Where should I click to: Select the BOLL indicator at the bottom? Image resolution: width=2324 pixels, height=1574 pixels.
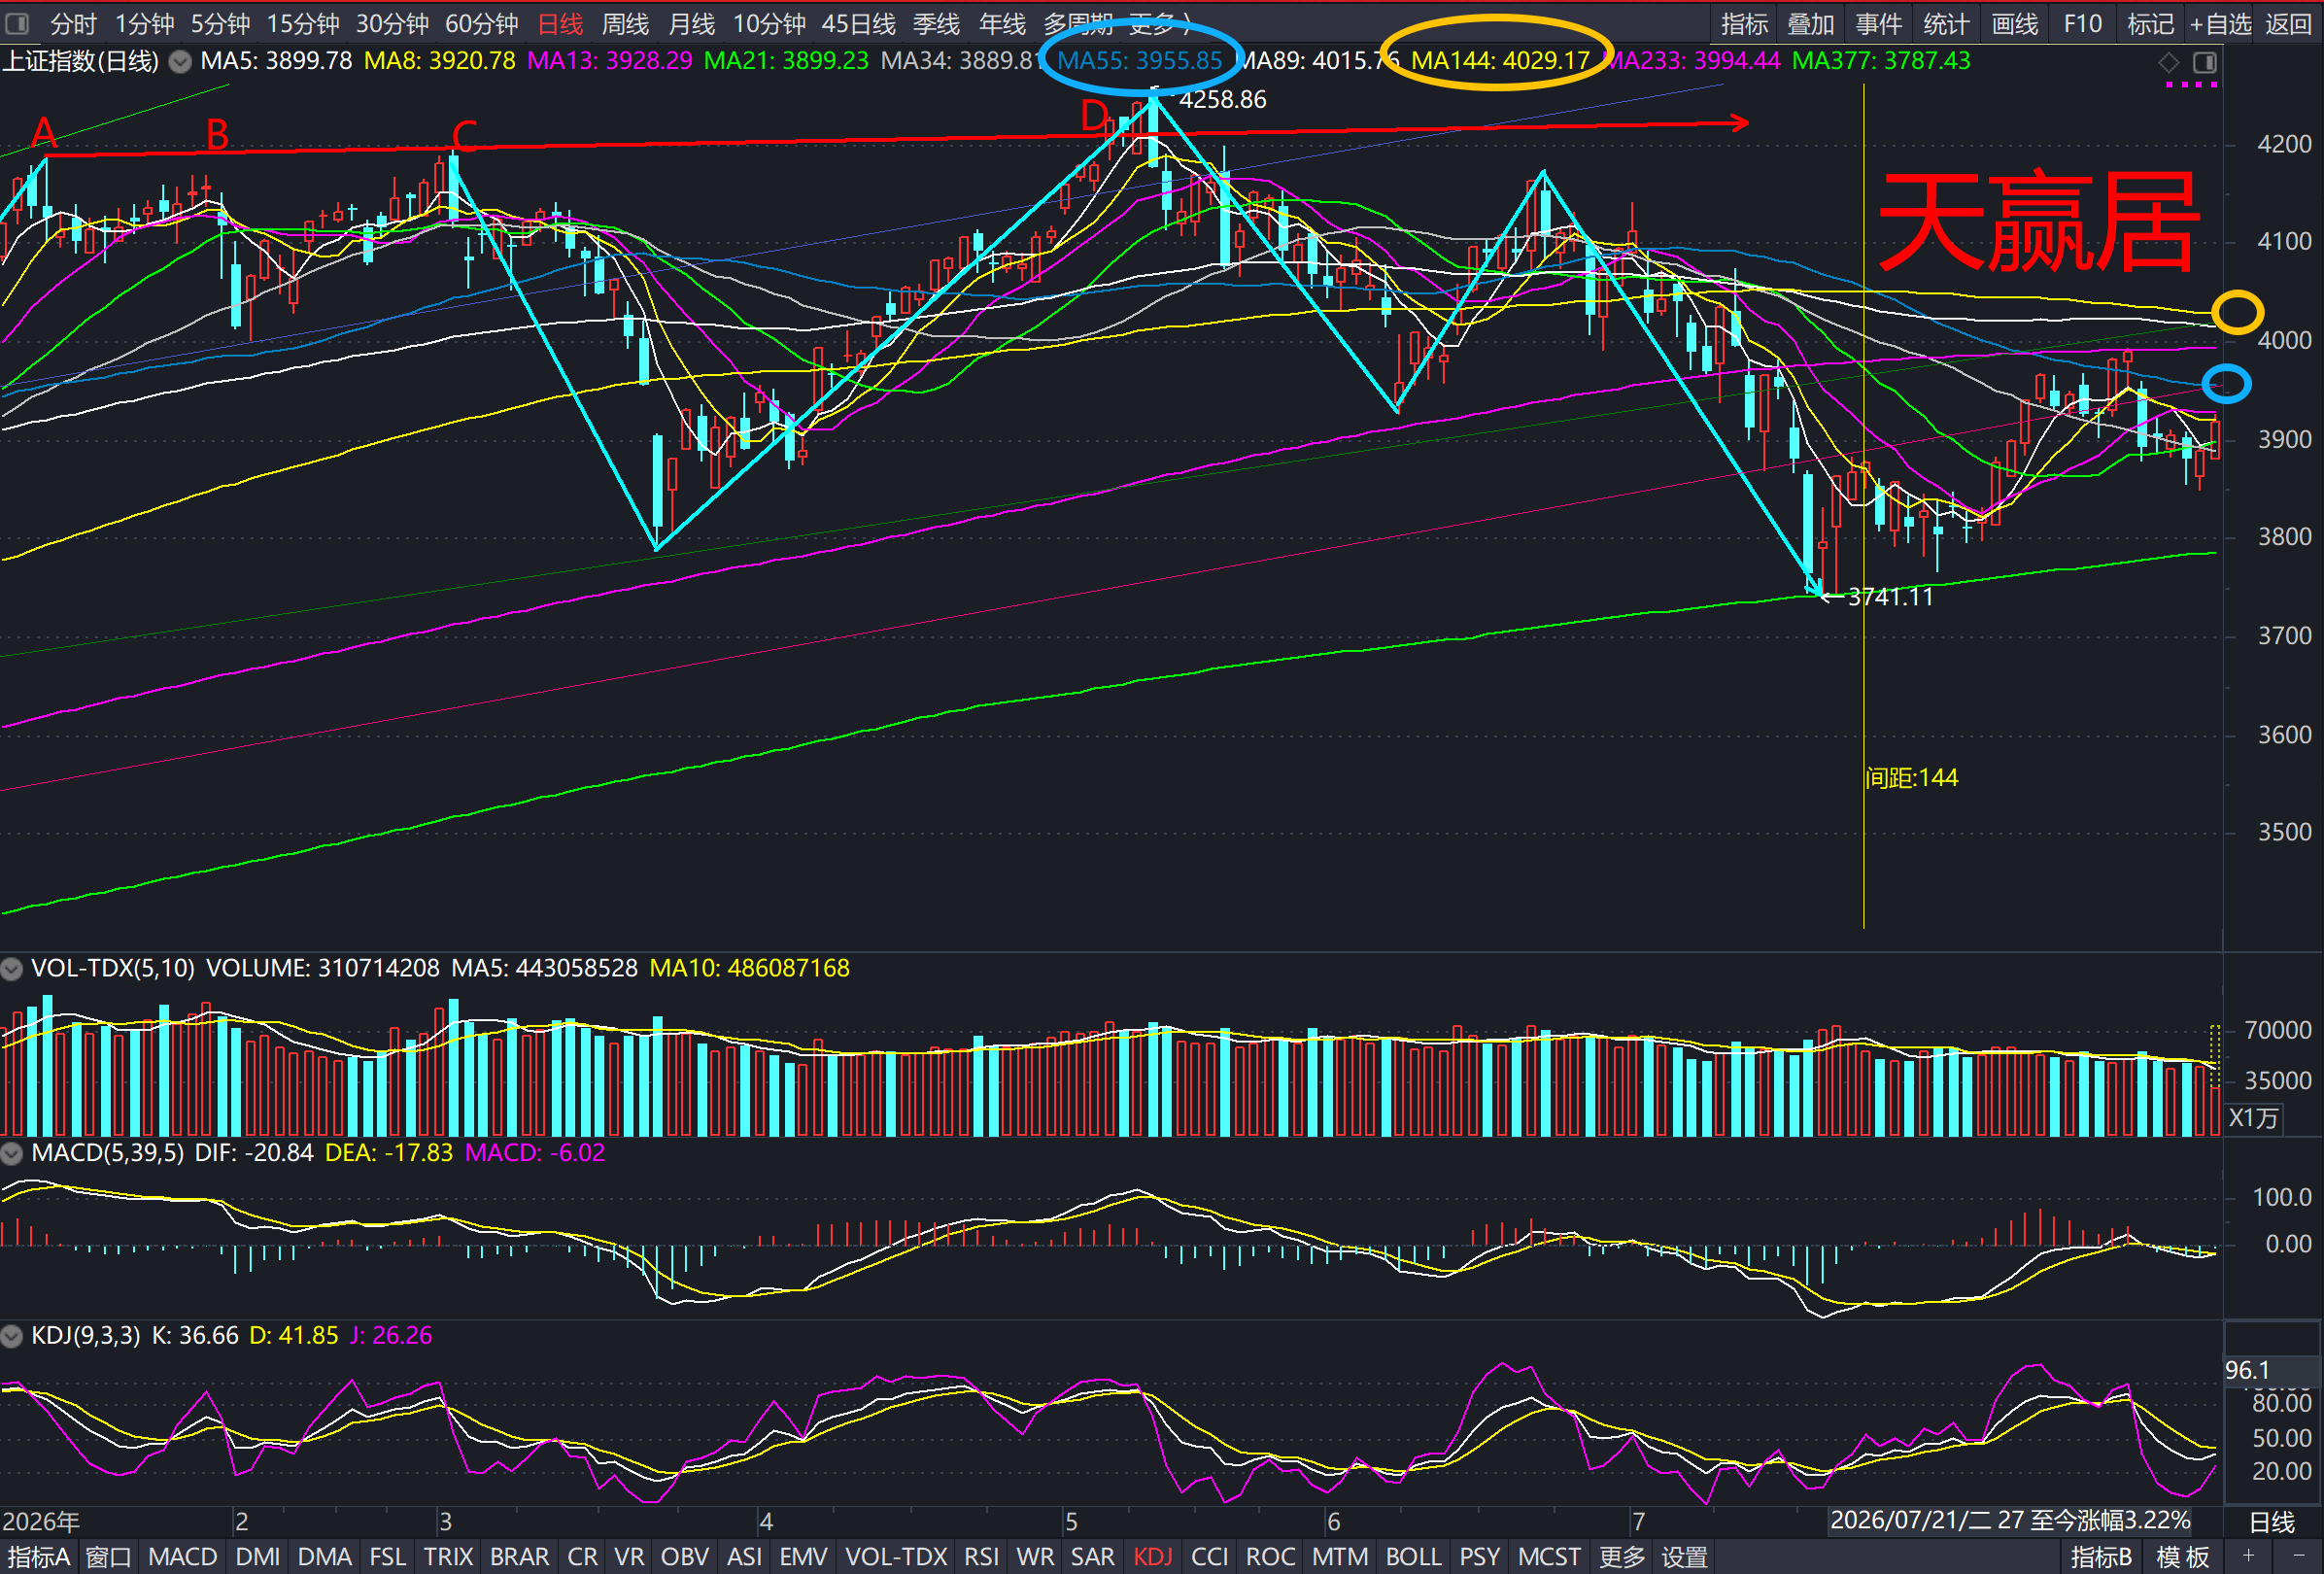pyautogui.click(x=1412, y=1557)
